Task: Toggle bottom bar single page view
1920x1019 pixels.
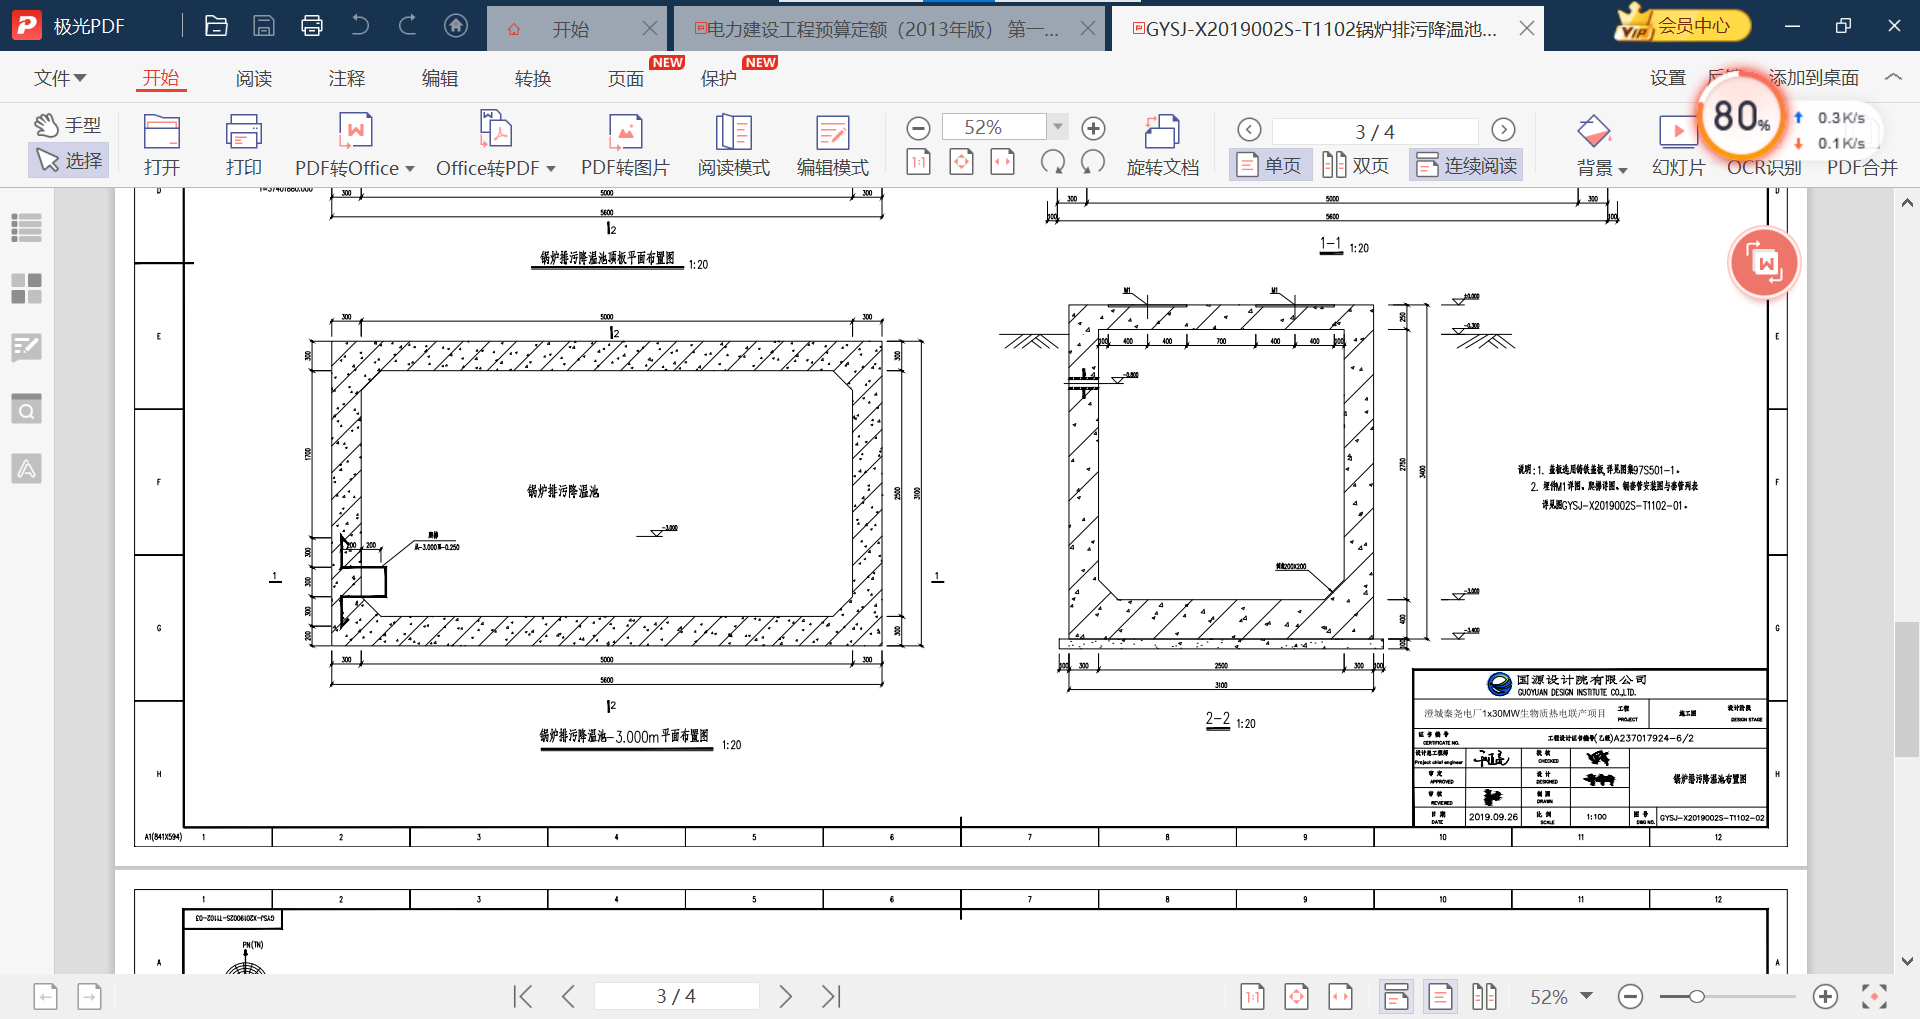Action: [x=1440, y=996]
